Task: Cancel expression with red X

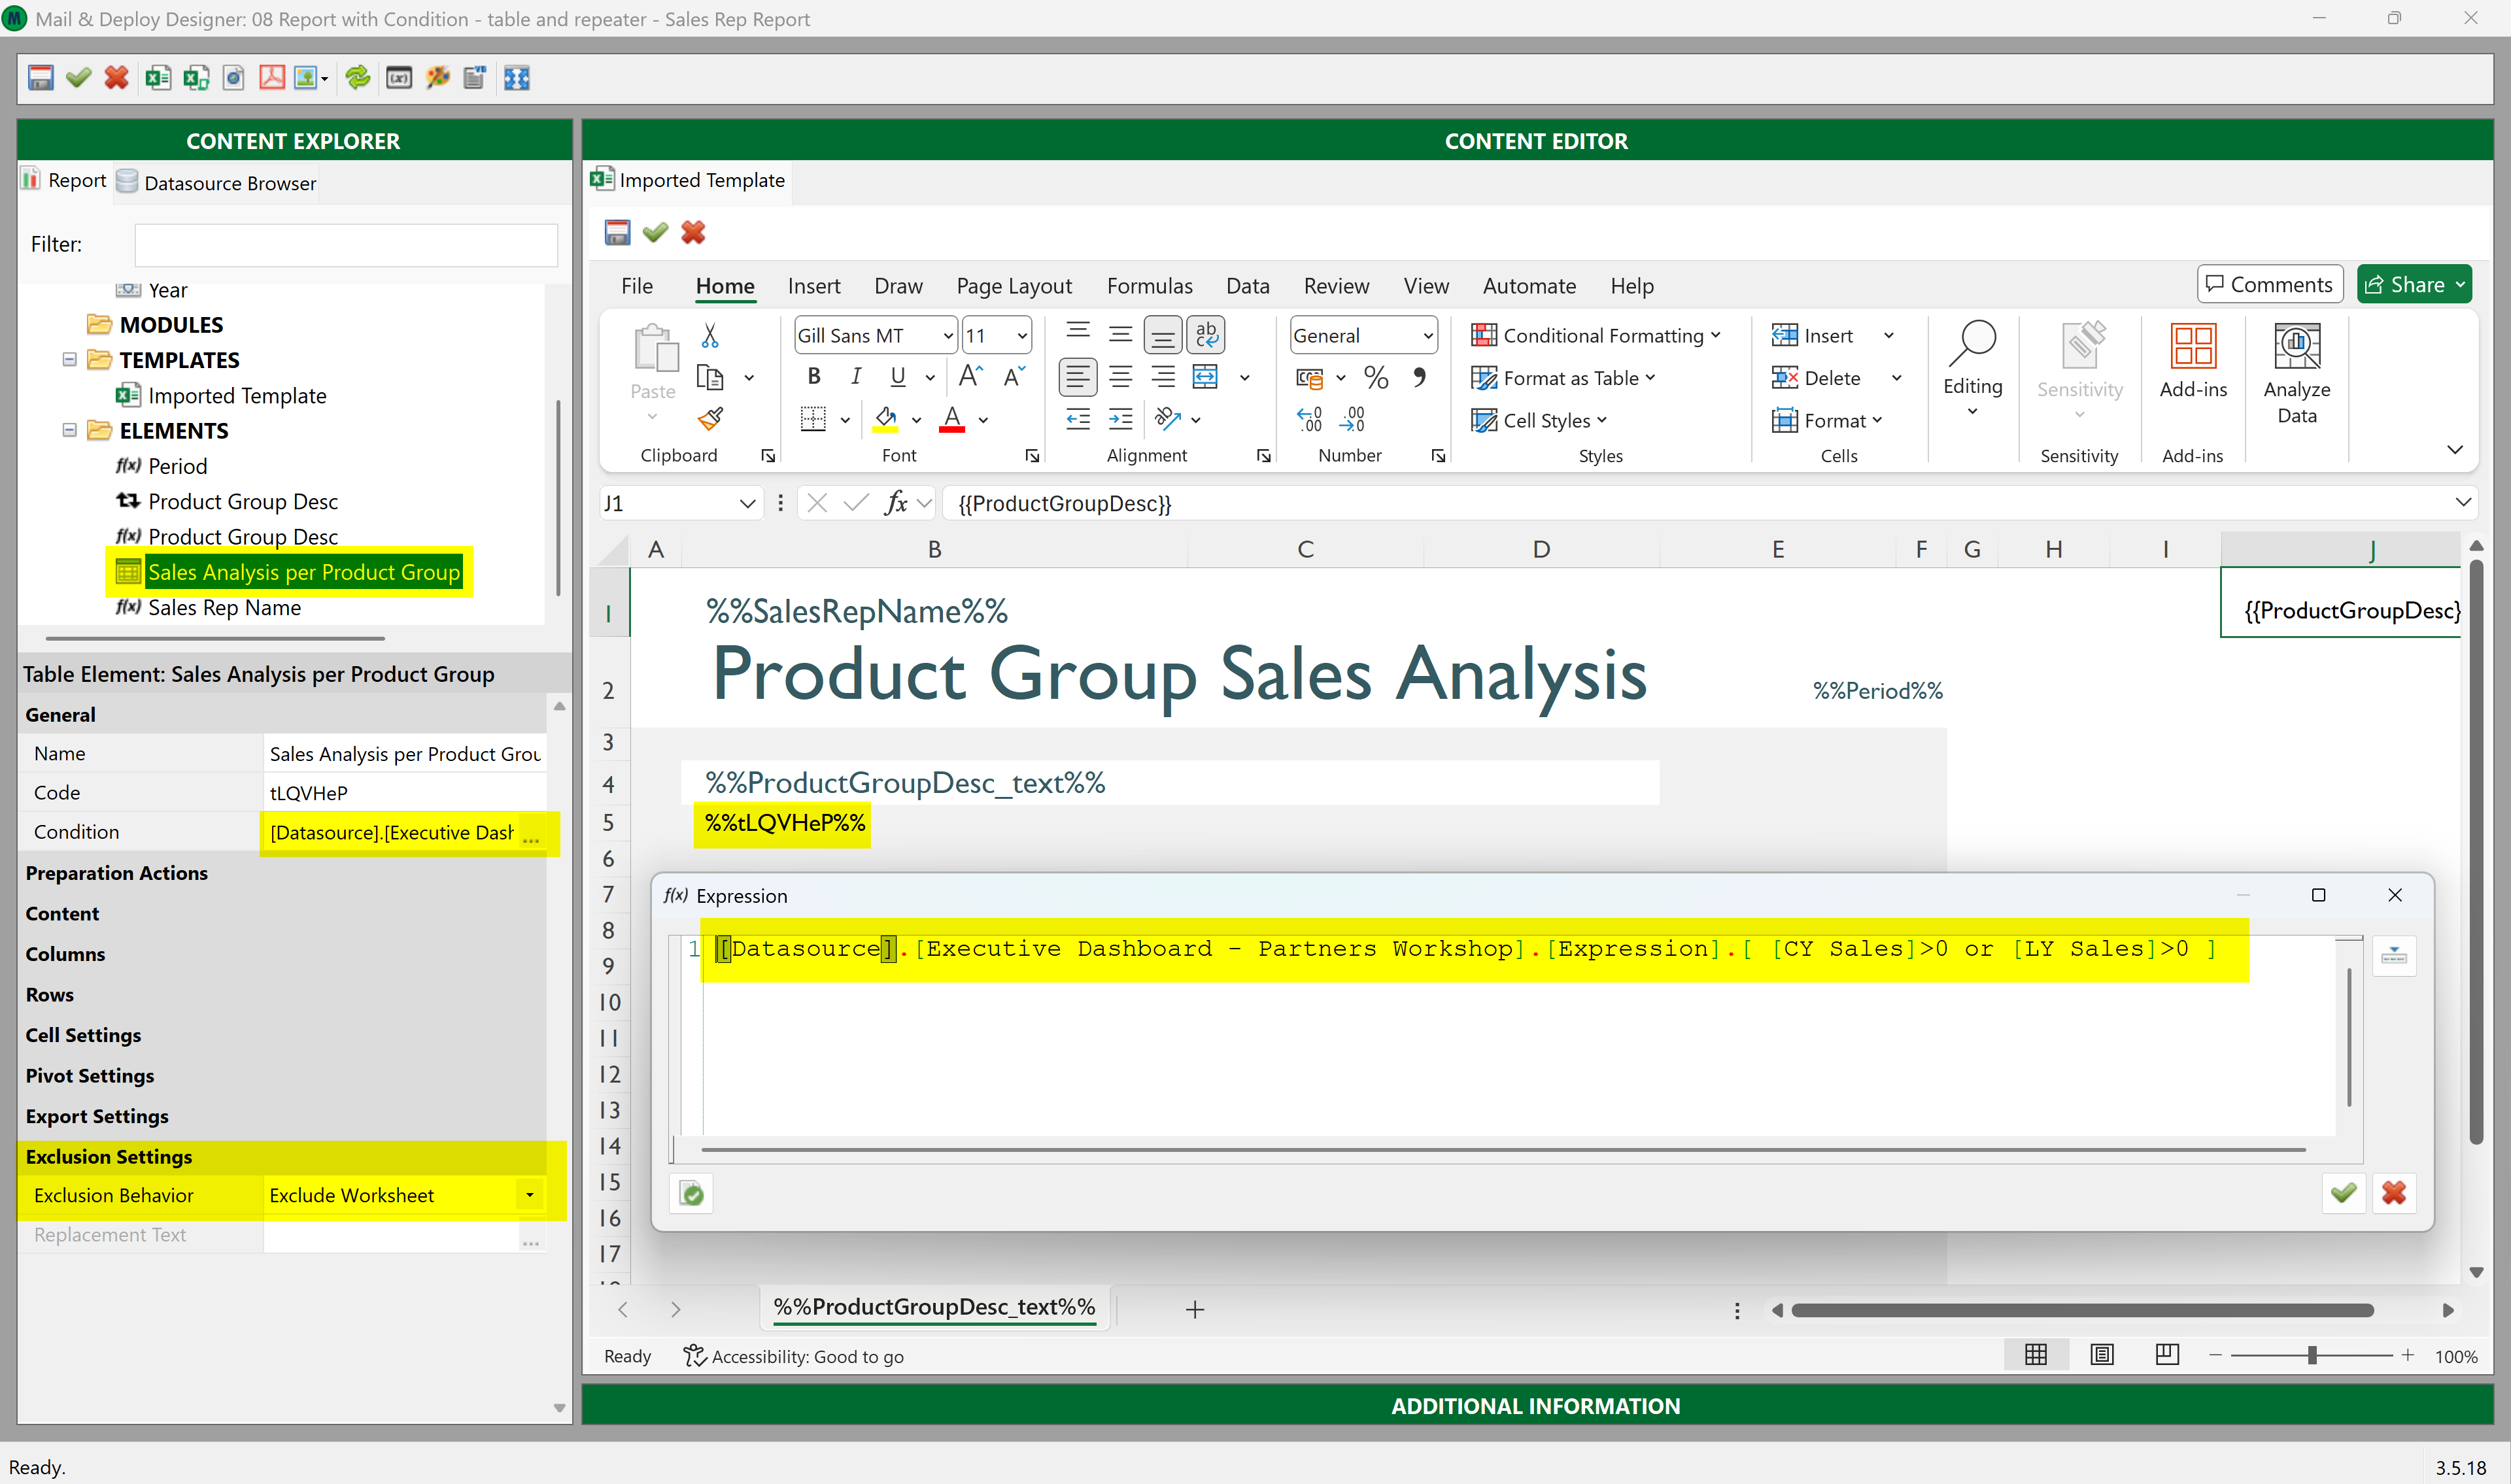Action: [2394, 1193]
